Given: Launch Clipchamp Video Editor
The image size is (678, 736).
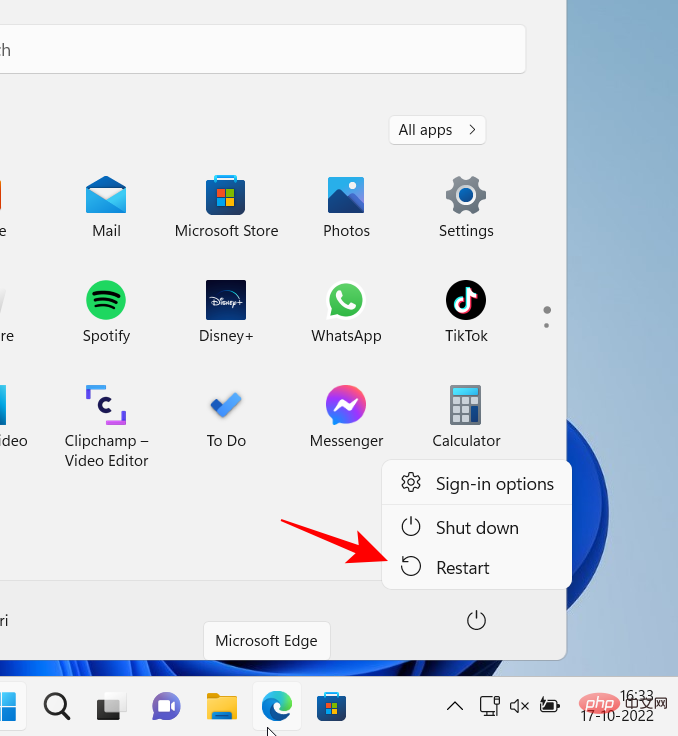Looking at the screenshot, I should point(106,426).
